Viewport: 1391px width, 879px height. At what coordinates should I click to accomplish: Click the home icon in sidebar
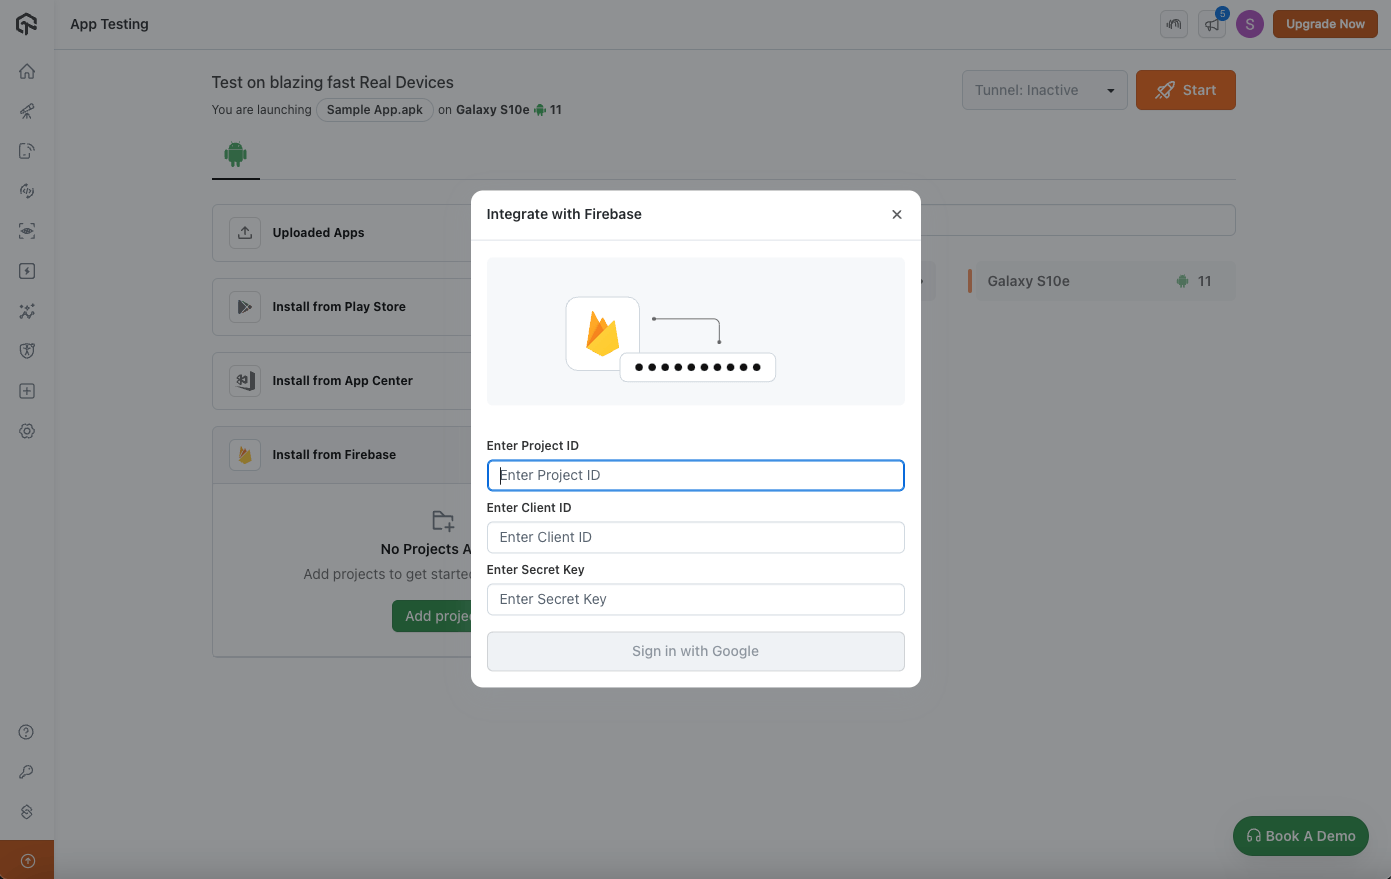click(x=27, y=71)
